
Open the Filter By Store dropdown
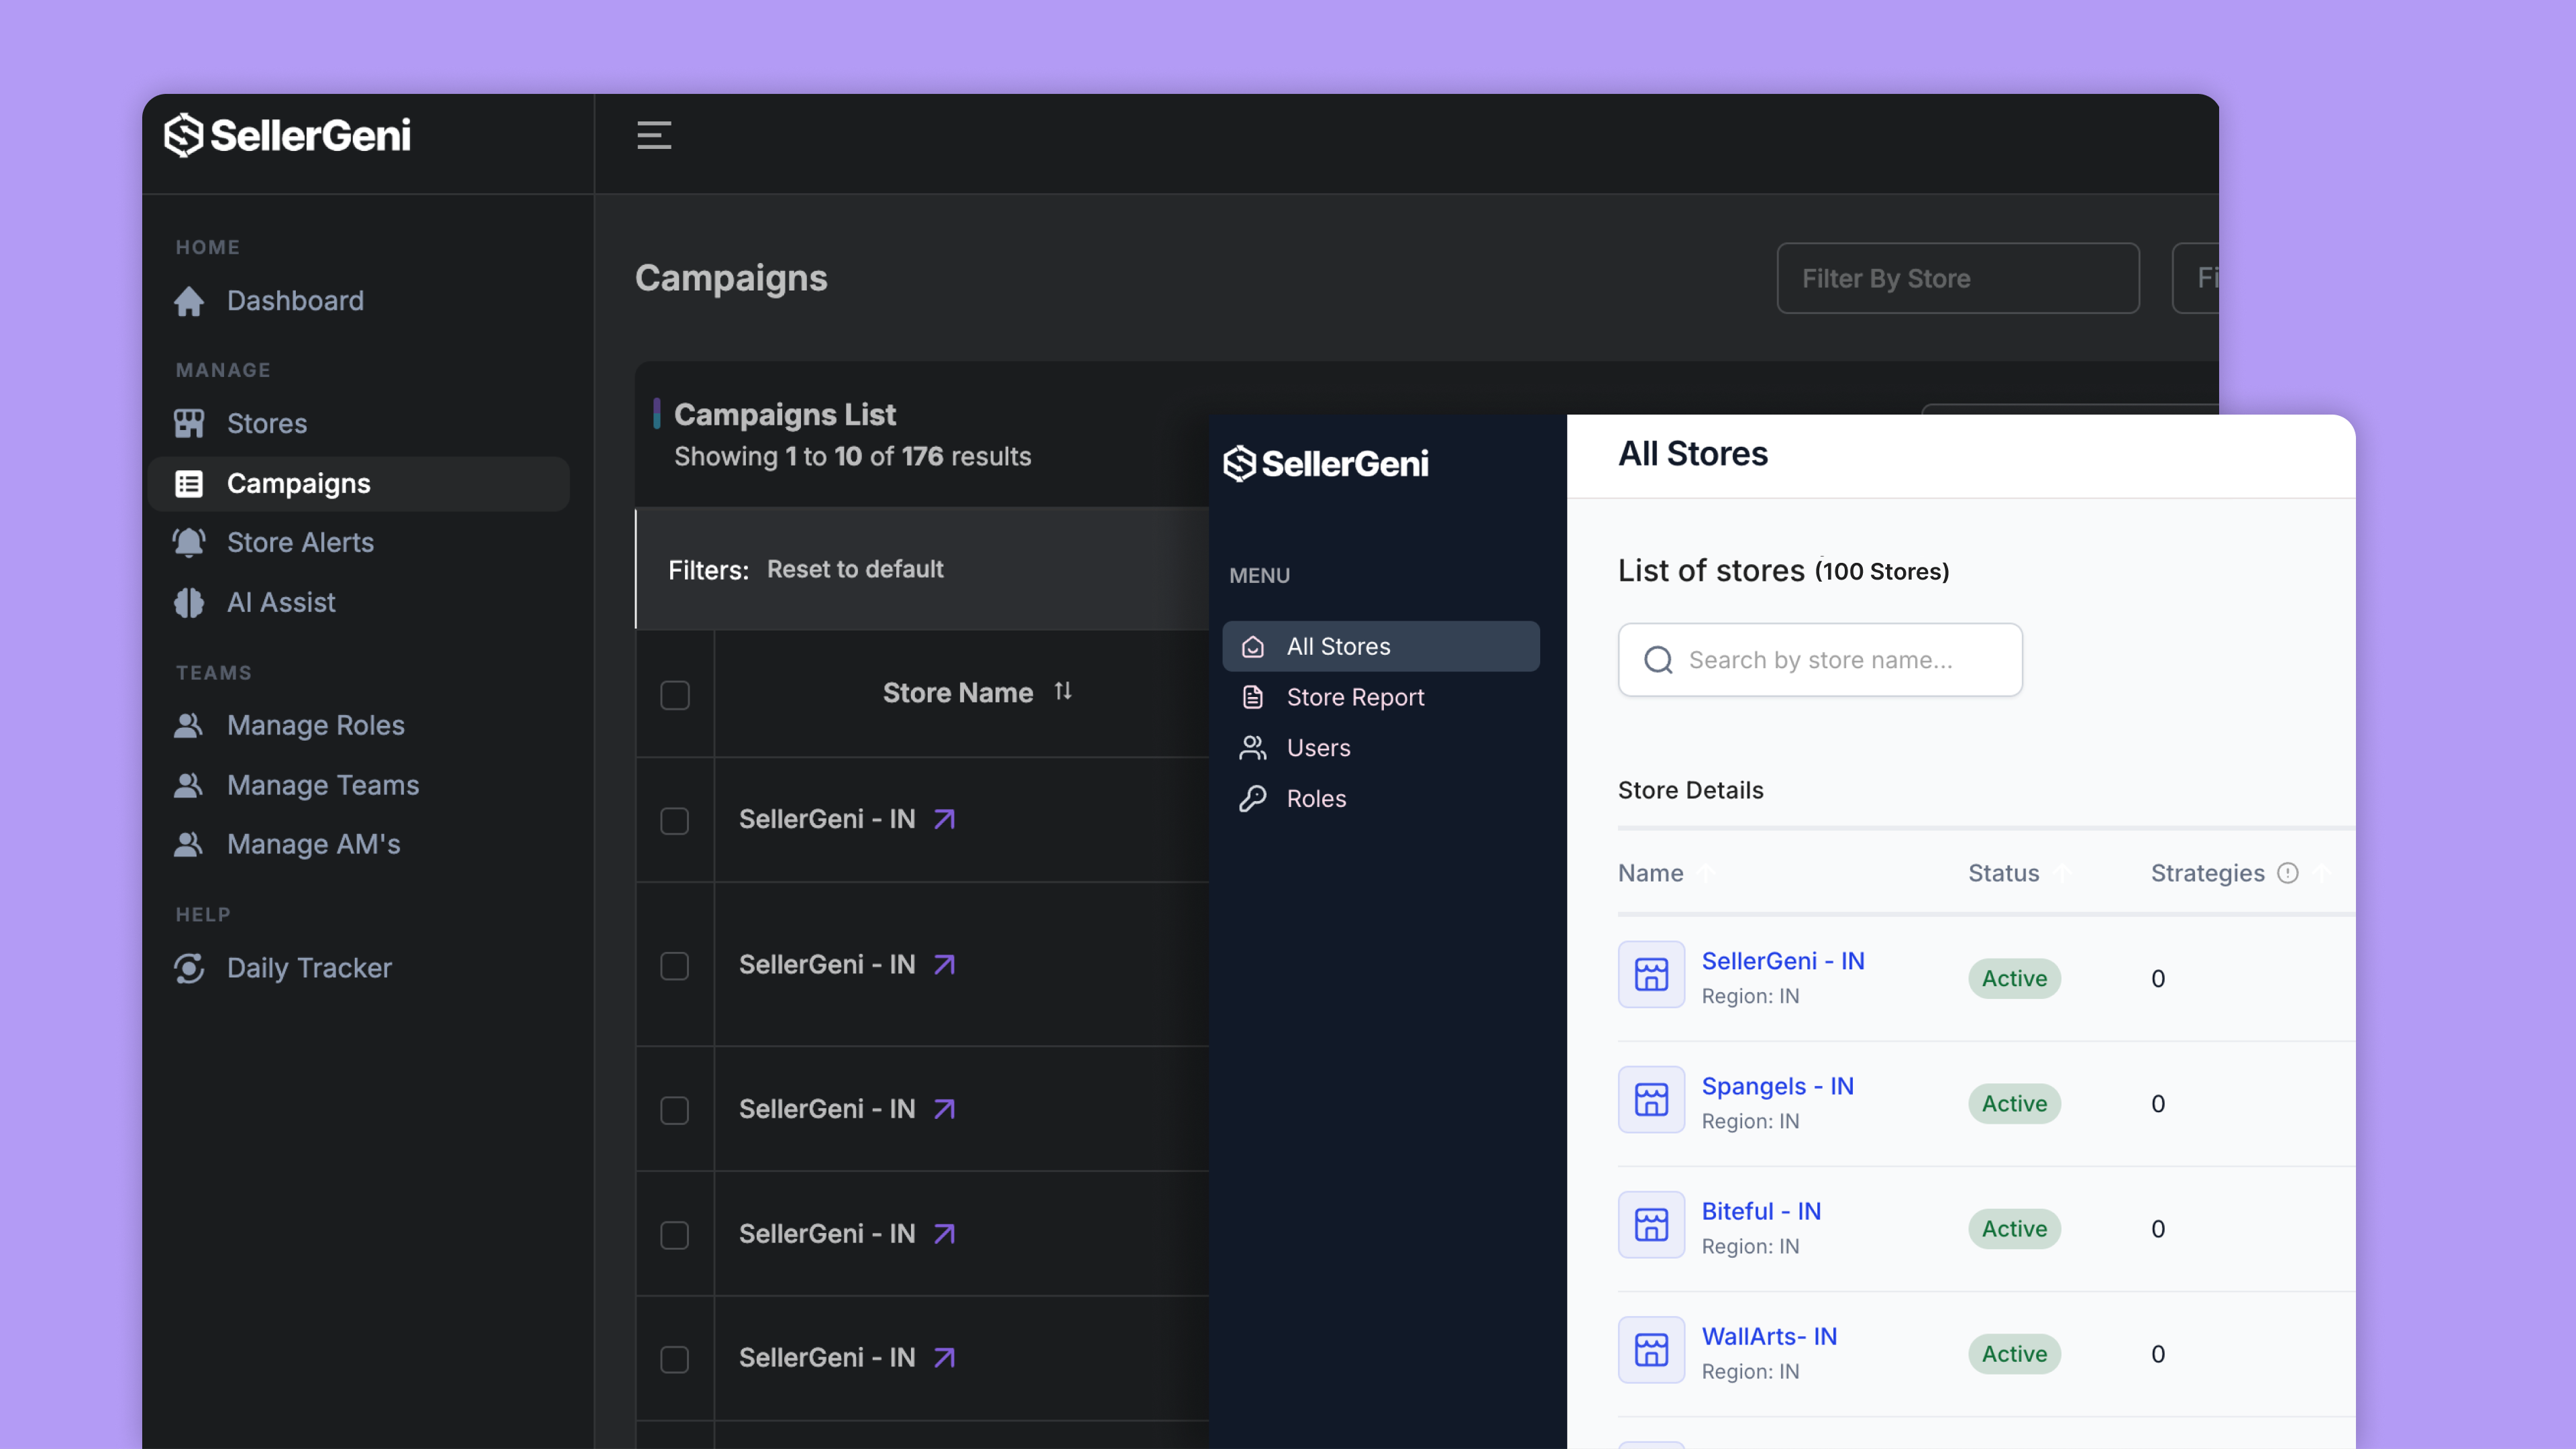(1958, 278)
